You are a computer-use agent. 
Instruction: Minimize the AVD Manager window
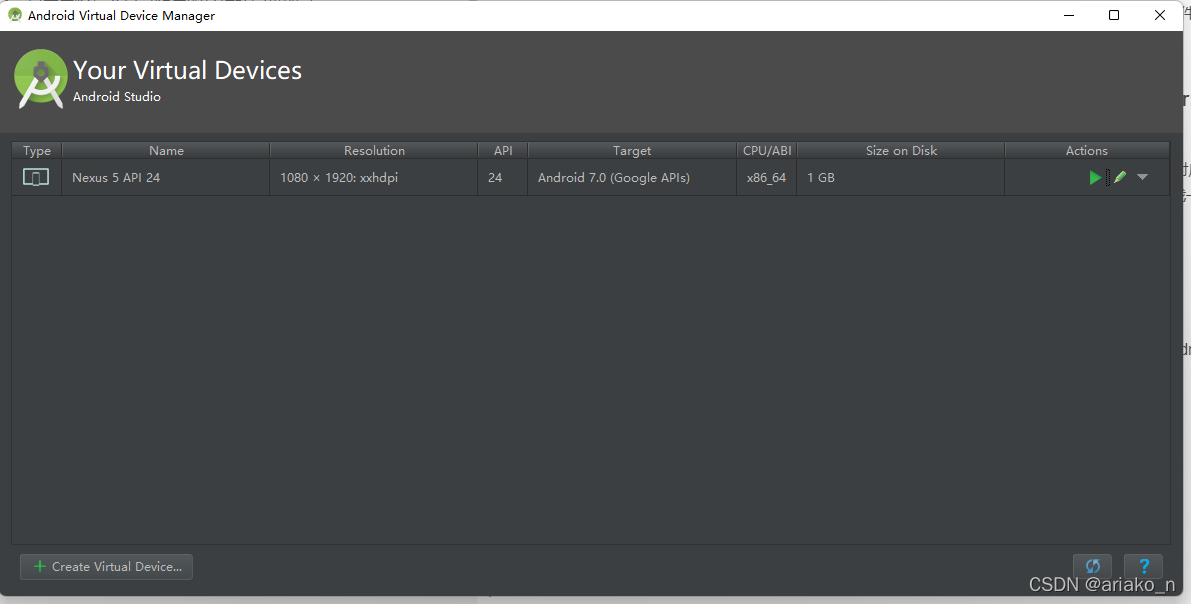coord(1069,15)
